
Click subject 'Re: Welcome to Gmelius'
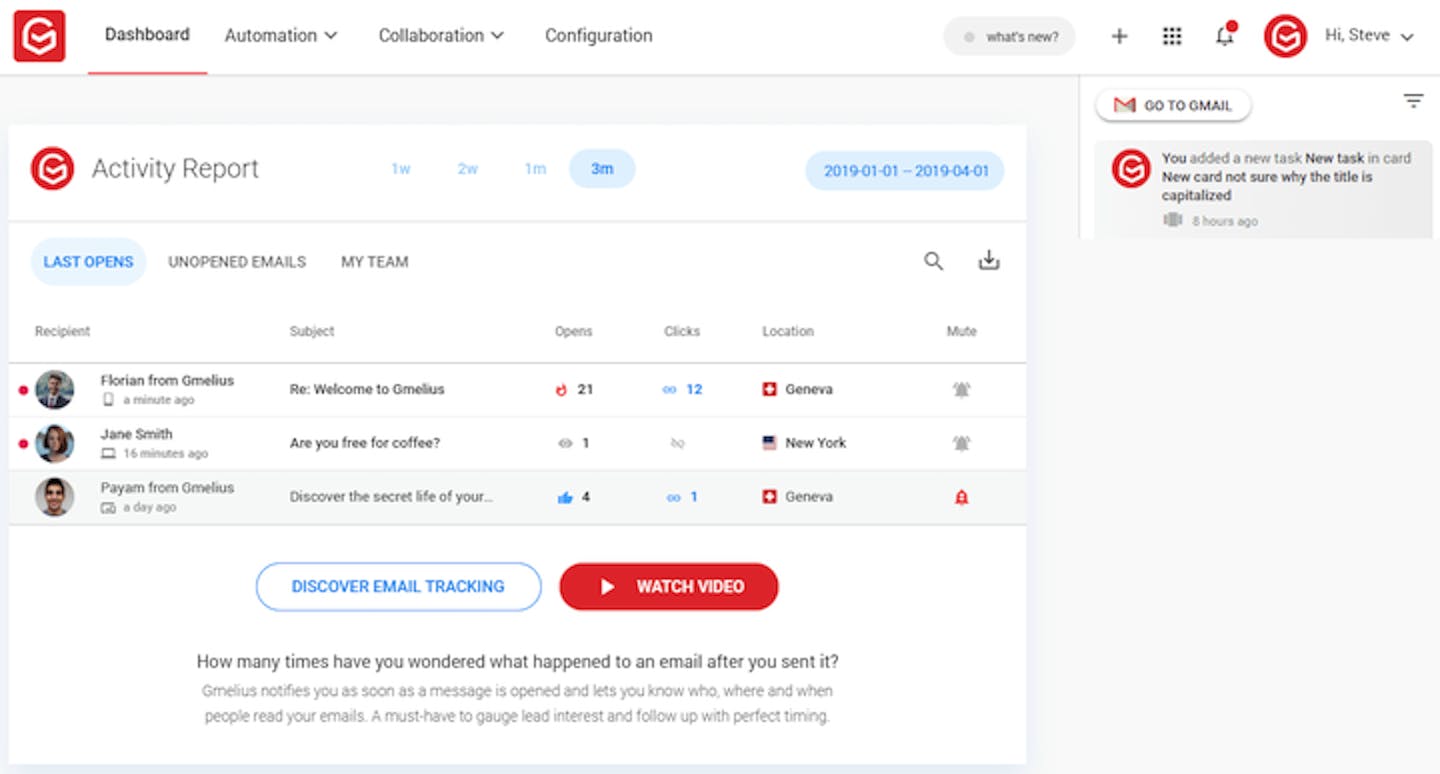pos(367,390)
